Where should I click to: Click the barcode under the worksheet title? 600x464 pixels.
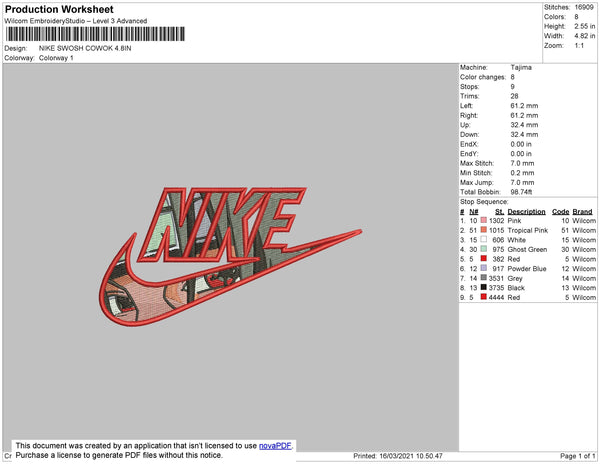tap(95, 34)
